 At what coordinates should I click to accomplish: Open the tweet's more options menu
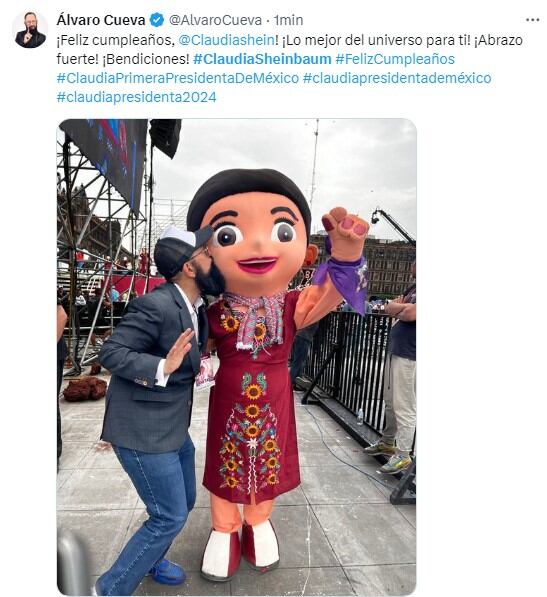coord(532,20)
